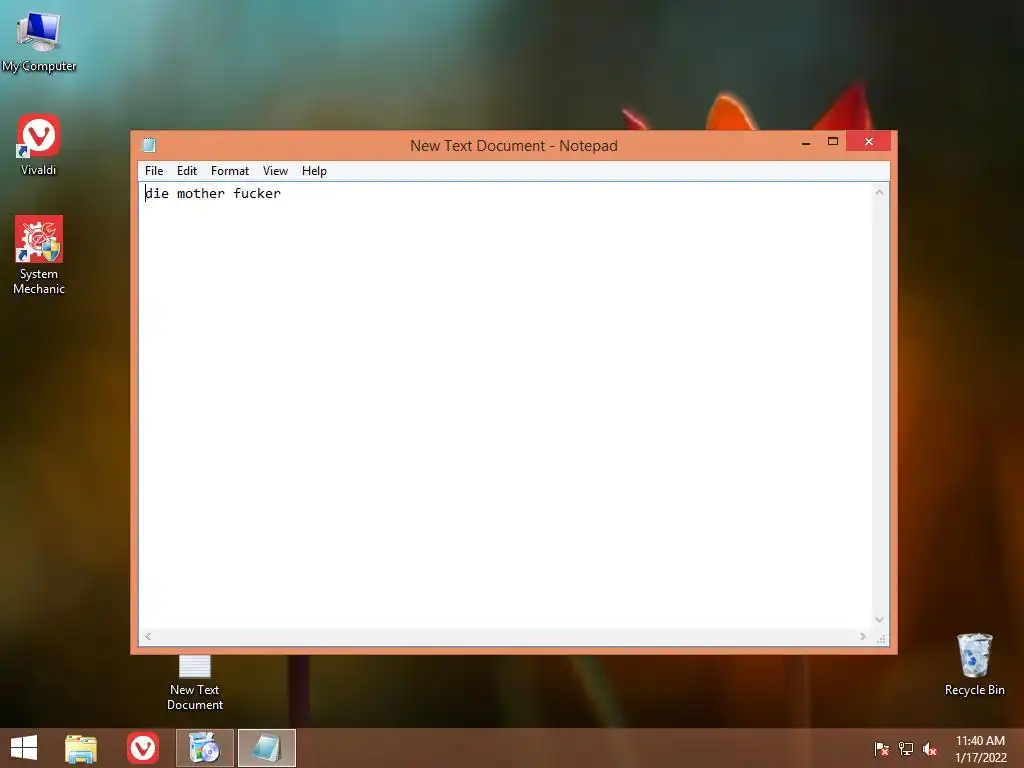Click the Notepad window title text
This screenshot has height=768, width=1024.
514,146
